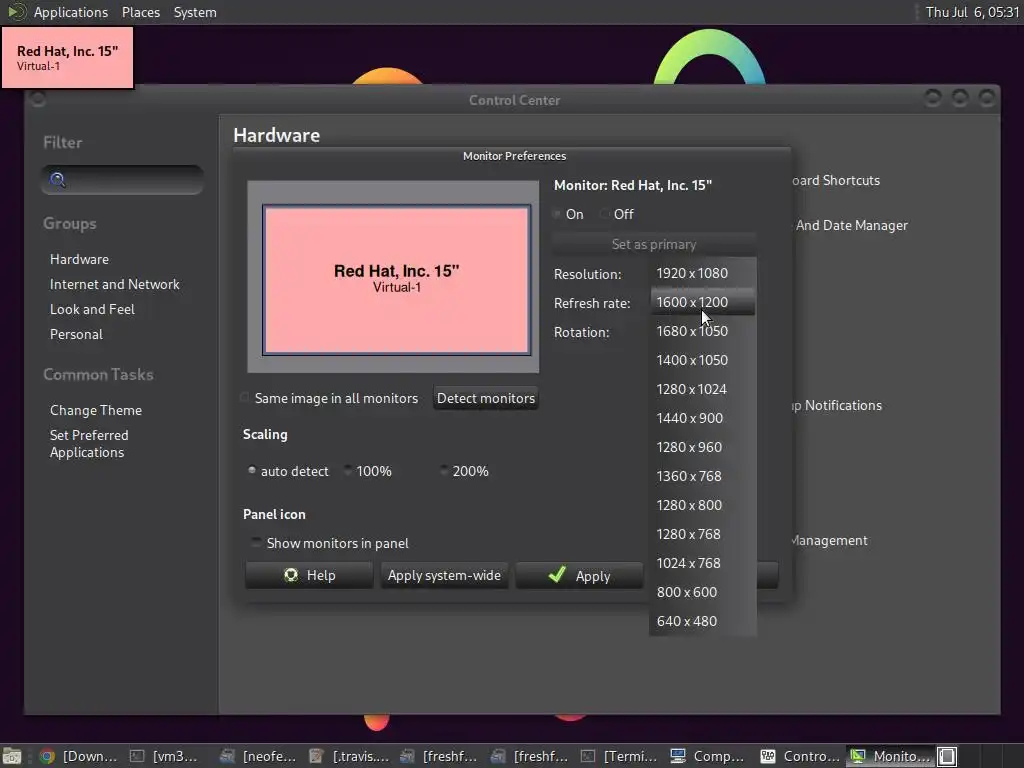Select the pink monitor preview rectangle
The height and width of the screenshot is (768, 1024).
(396, 280)
